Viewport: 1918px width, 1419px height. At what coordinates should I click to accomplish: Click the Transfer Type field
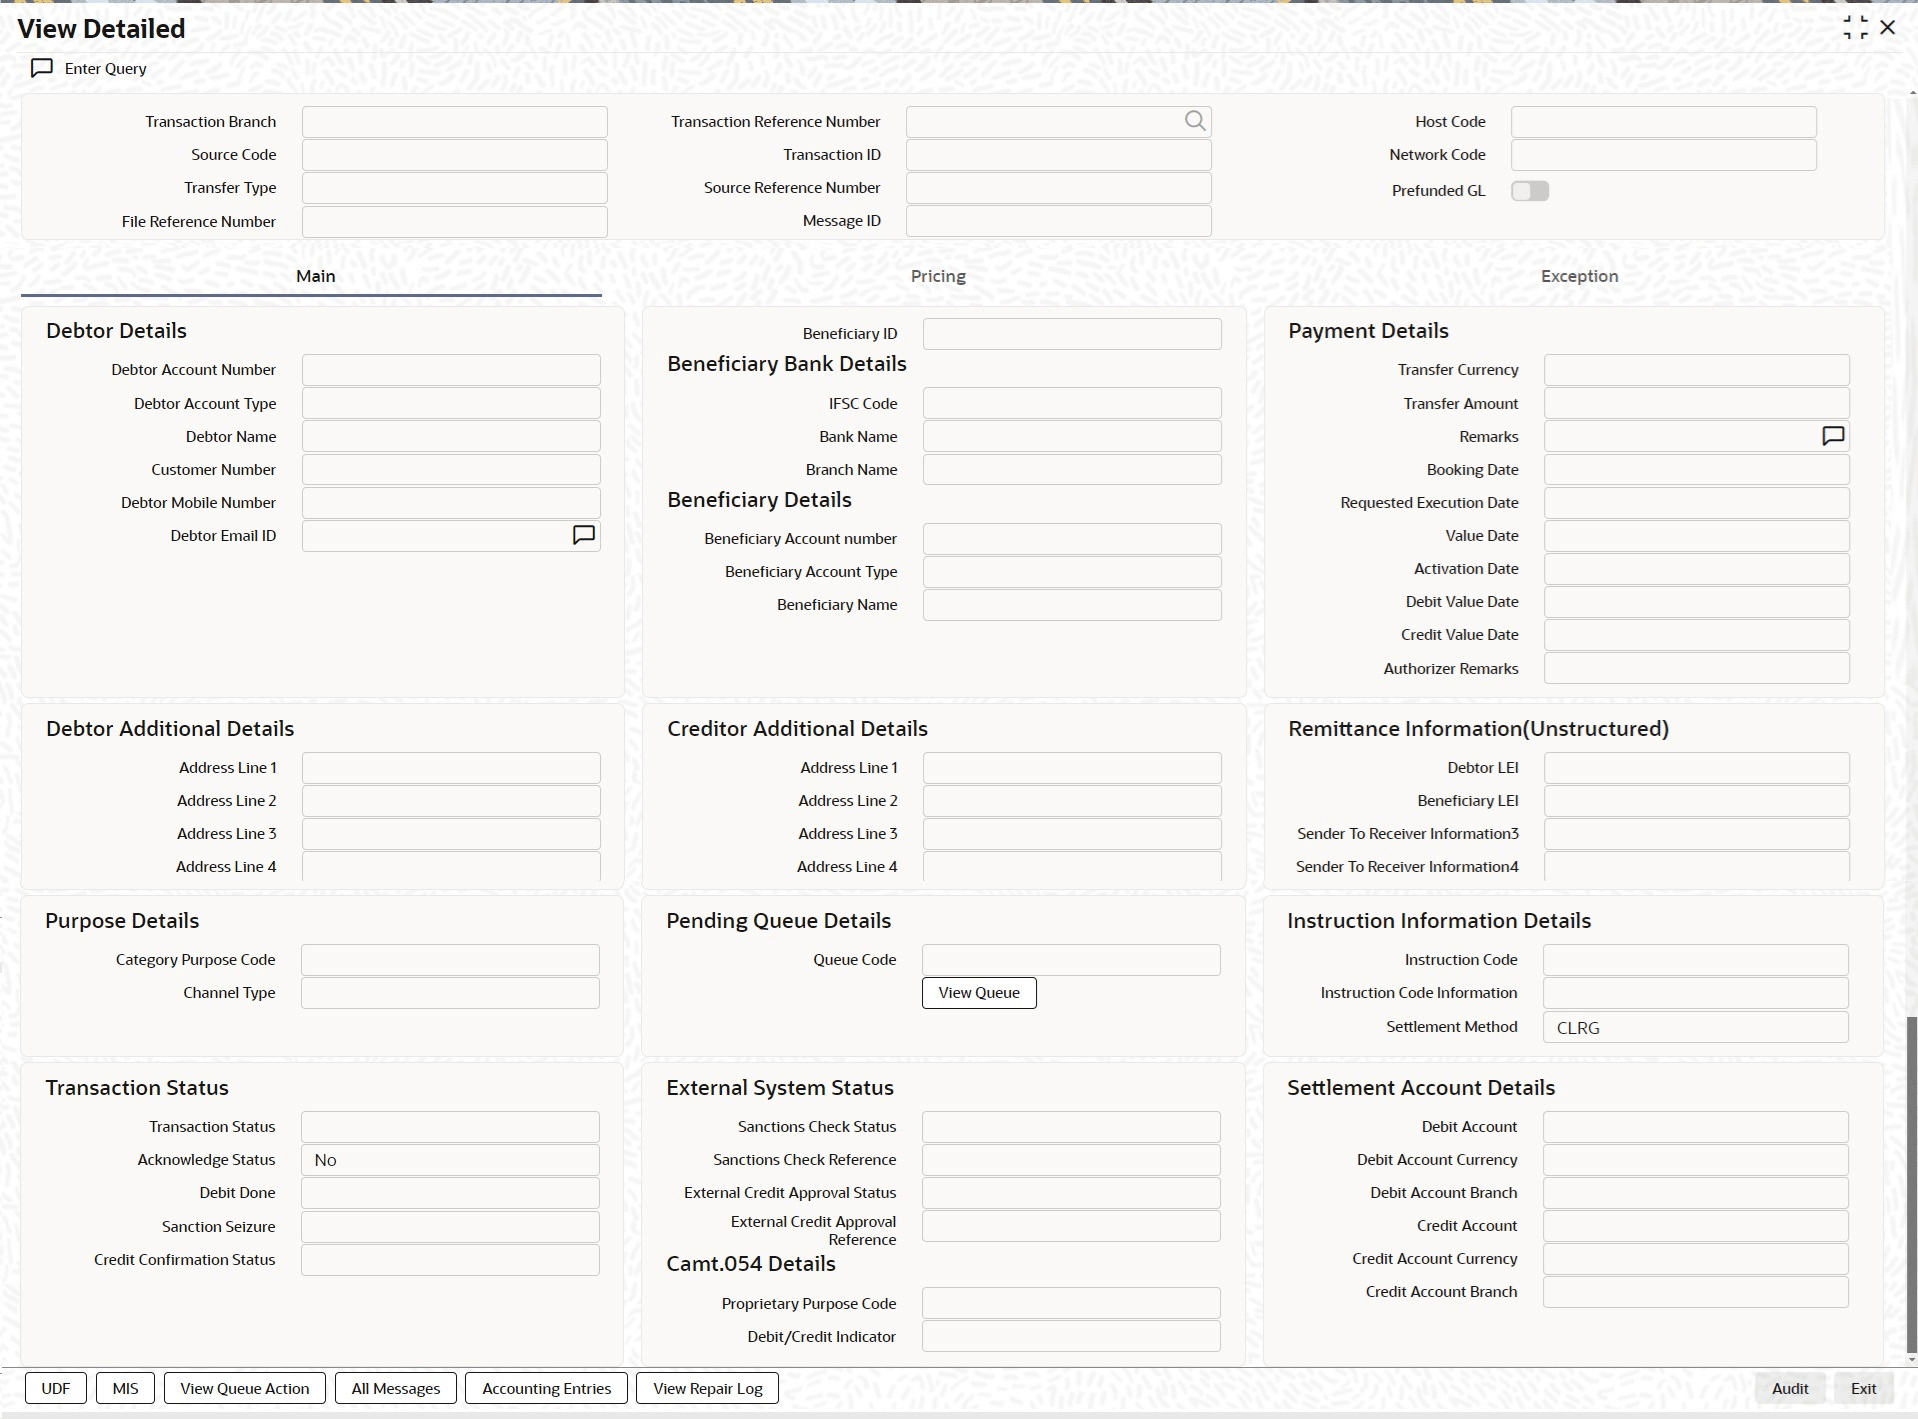(x=455, y=188)
